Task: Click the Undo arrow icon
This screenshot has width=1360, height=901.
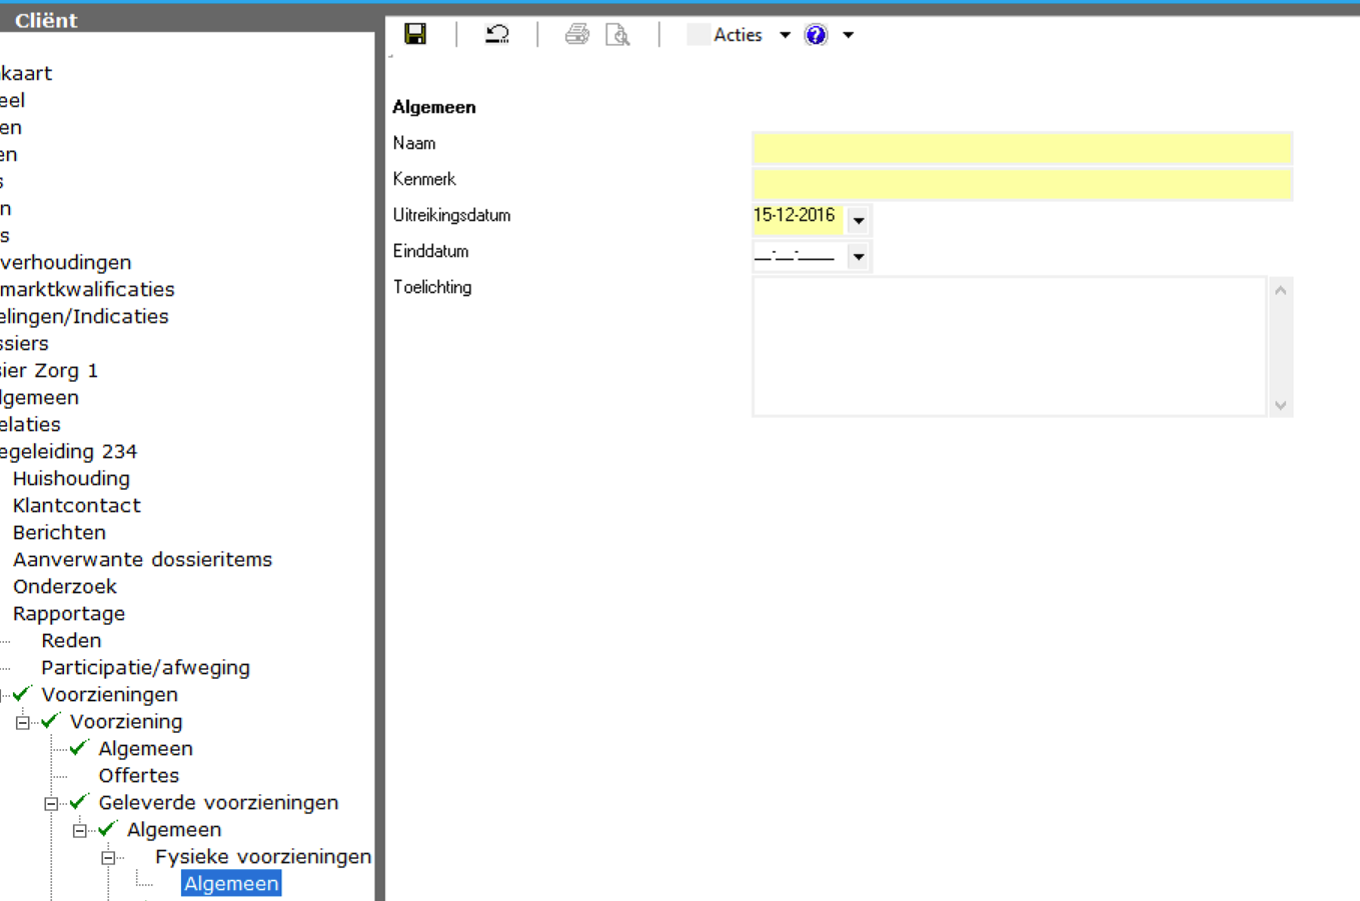Action: [497, 34]
